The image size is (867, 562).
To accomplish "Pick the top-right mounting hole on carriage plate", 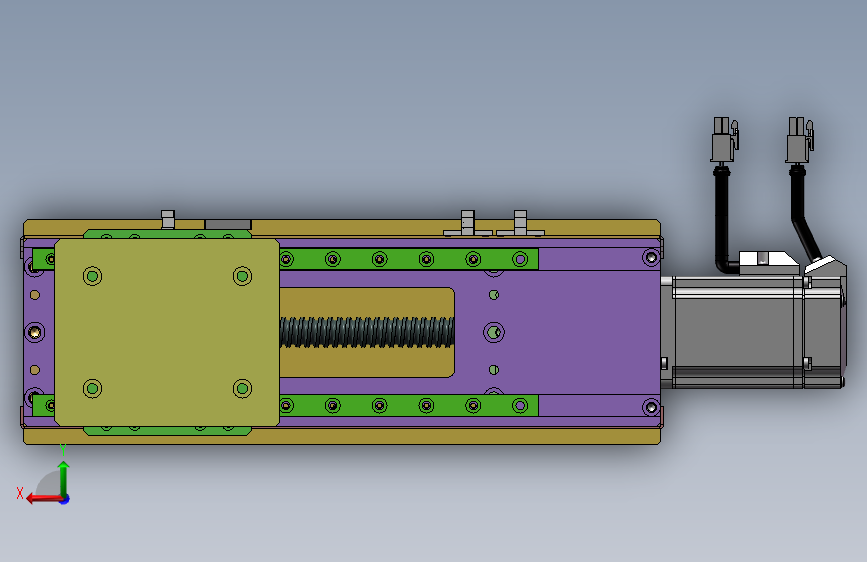I will [x=242, y=276].
